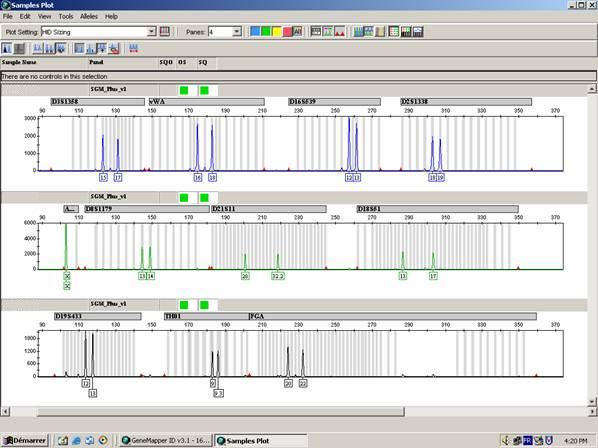Click the D3S1358 marker header bar
Viewport: 598px width, 448px height.
tap(98, 102)
